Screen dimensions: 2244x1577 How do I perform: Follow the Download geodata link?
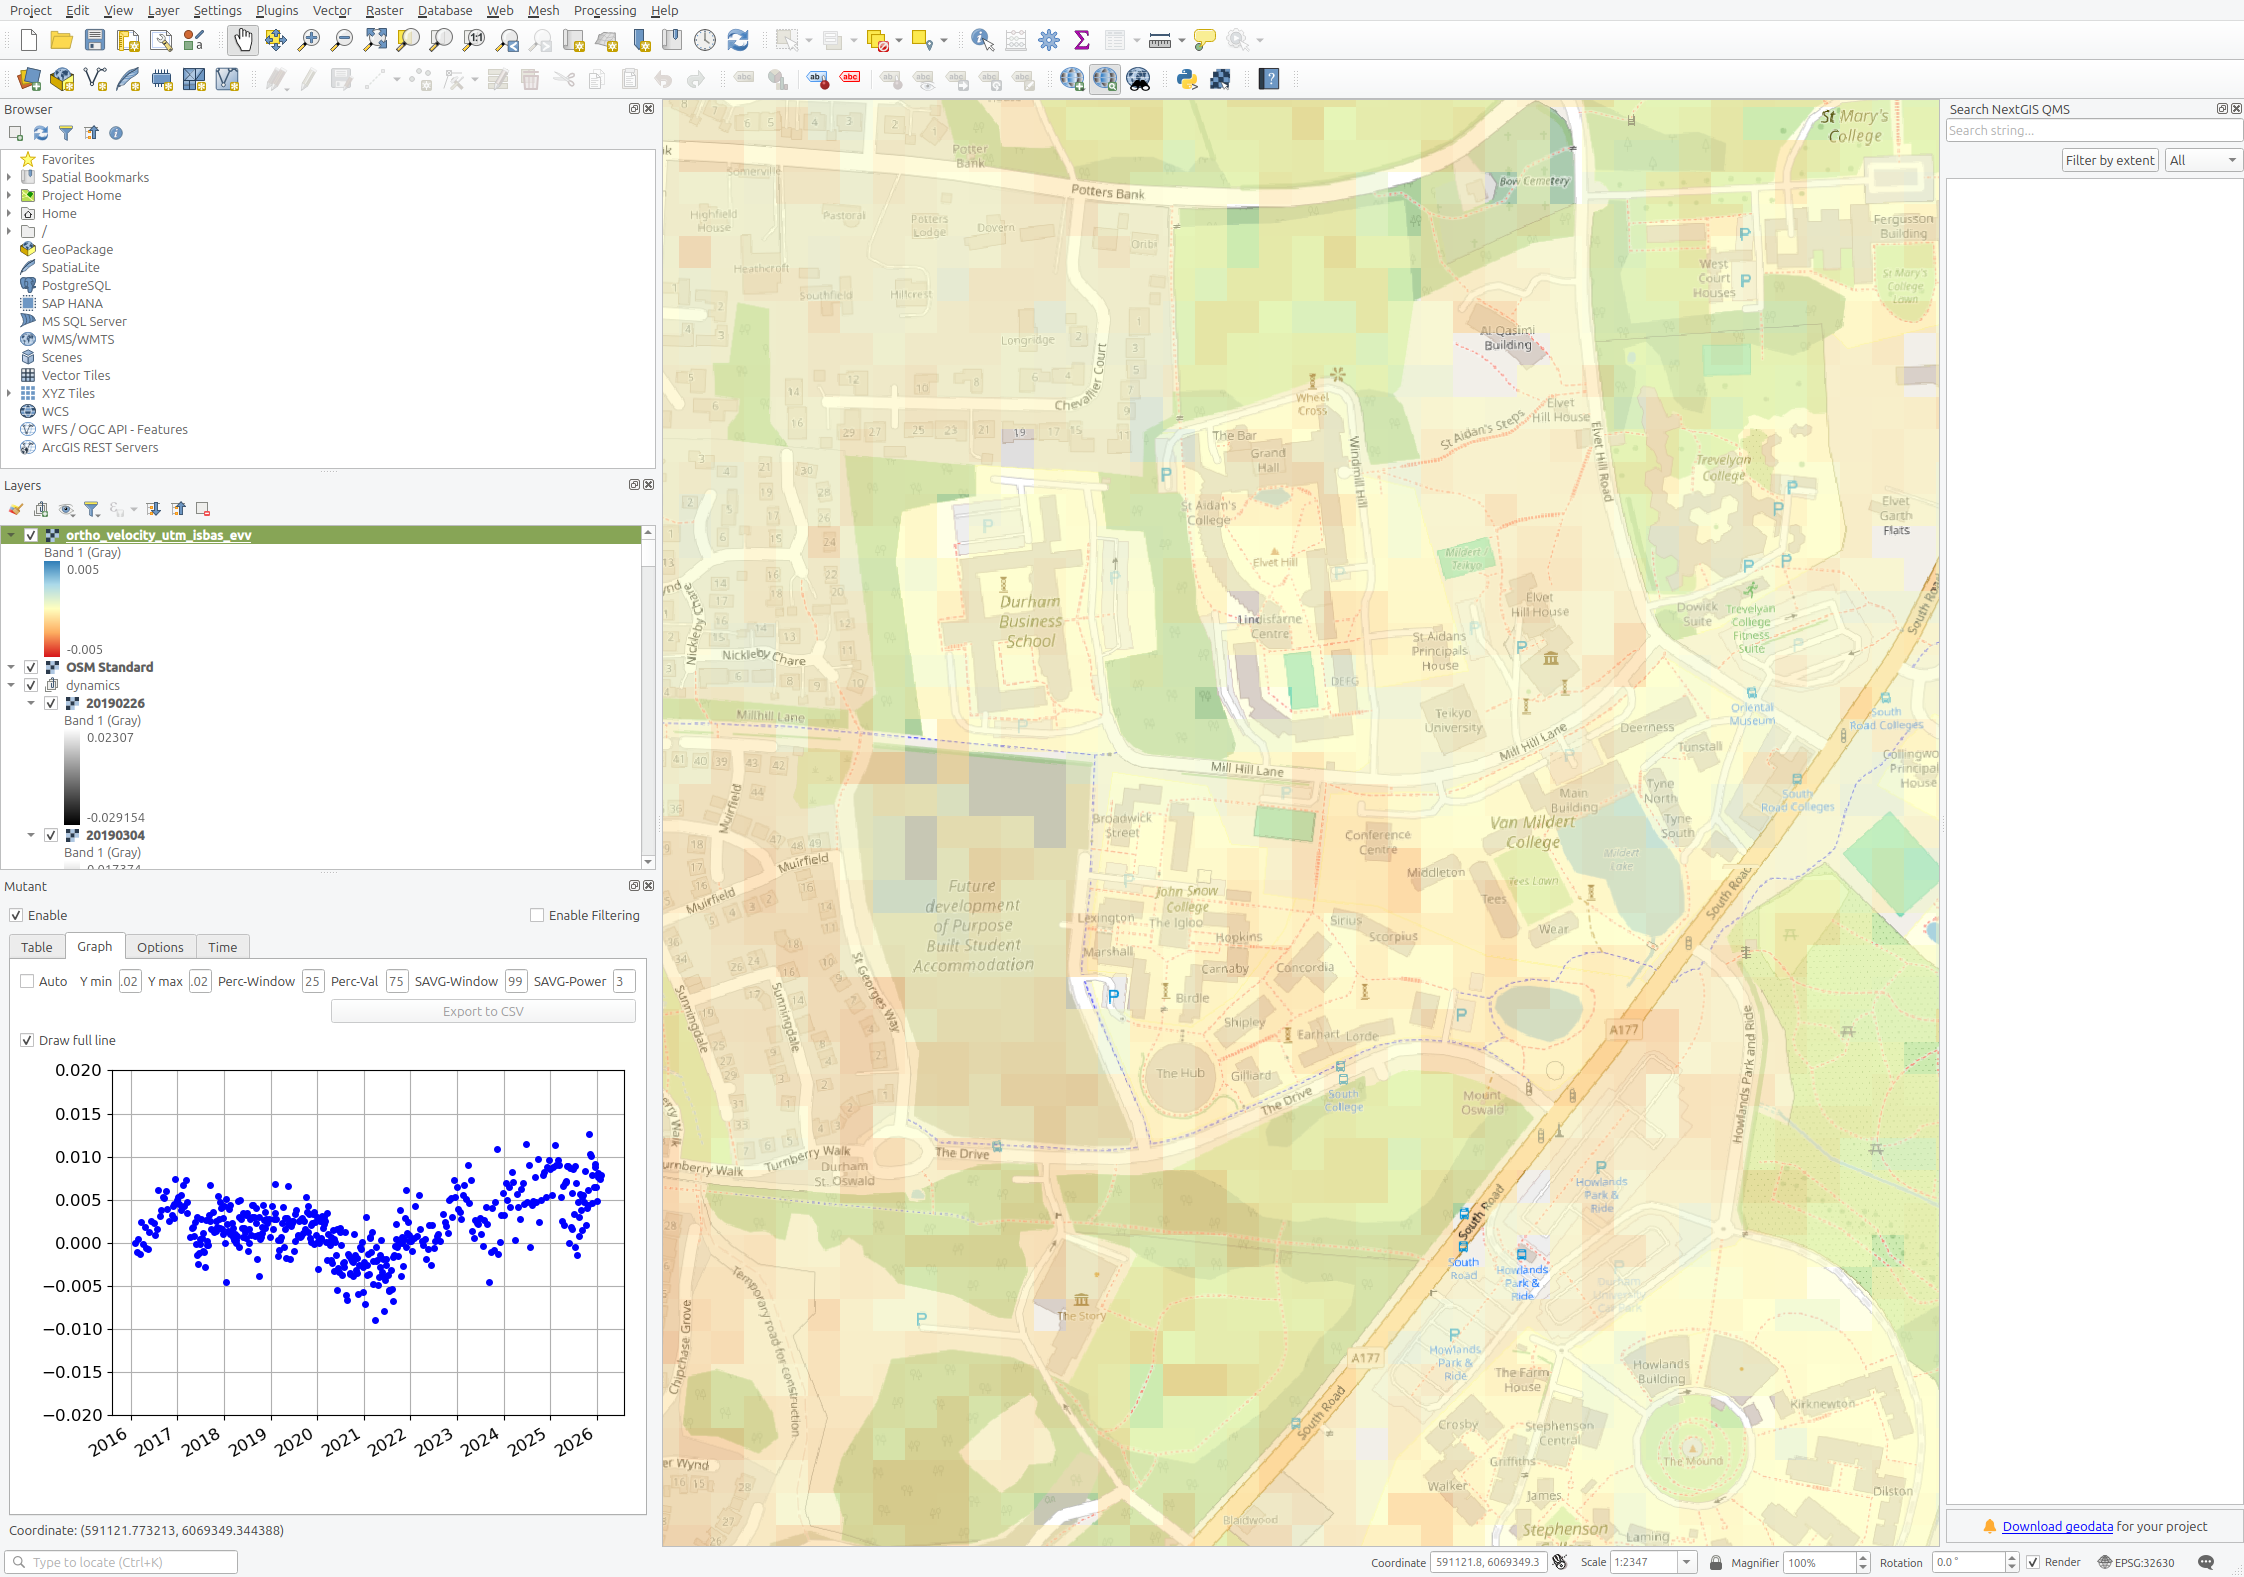[x=2057, y=1526]
